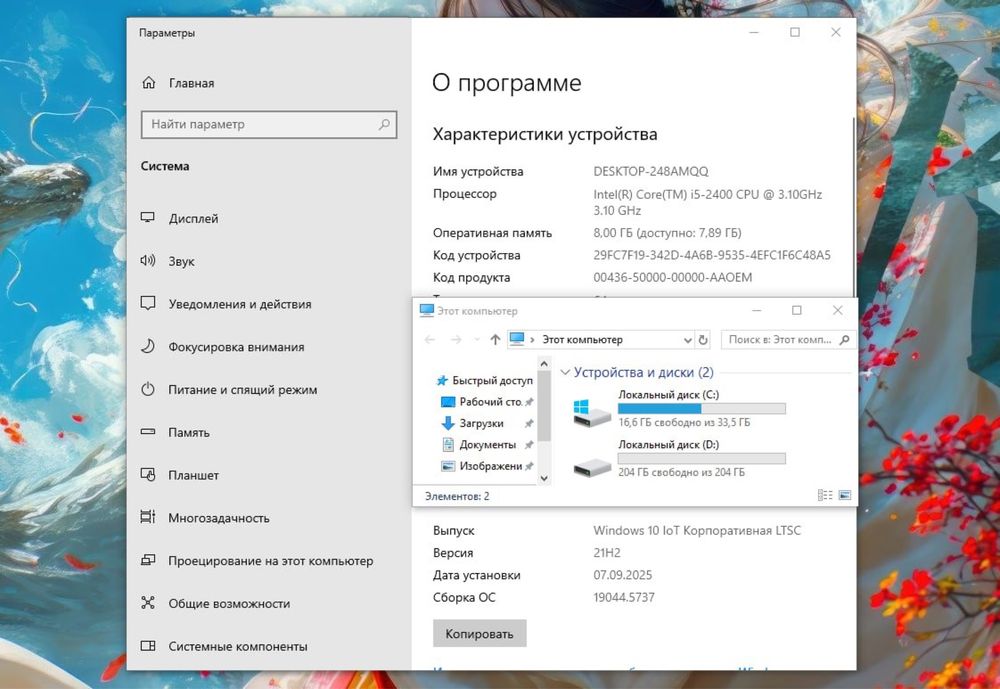1000x689 pixels.
Task: Switch Explorer to large icons view
Action: (845, 495)
